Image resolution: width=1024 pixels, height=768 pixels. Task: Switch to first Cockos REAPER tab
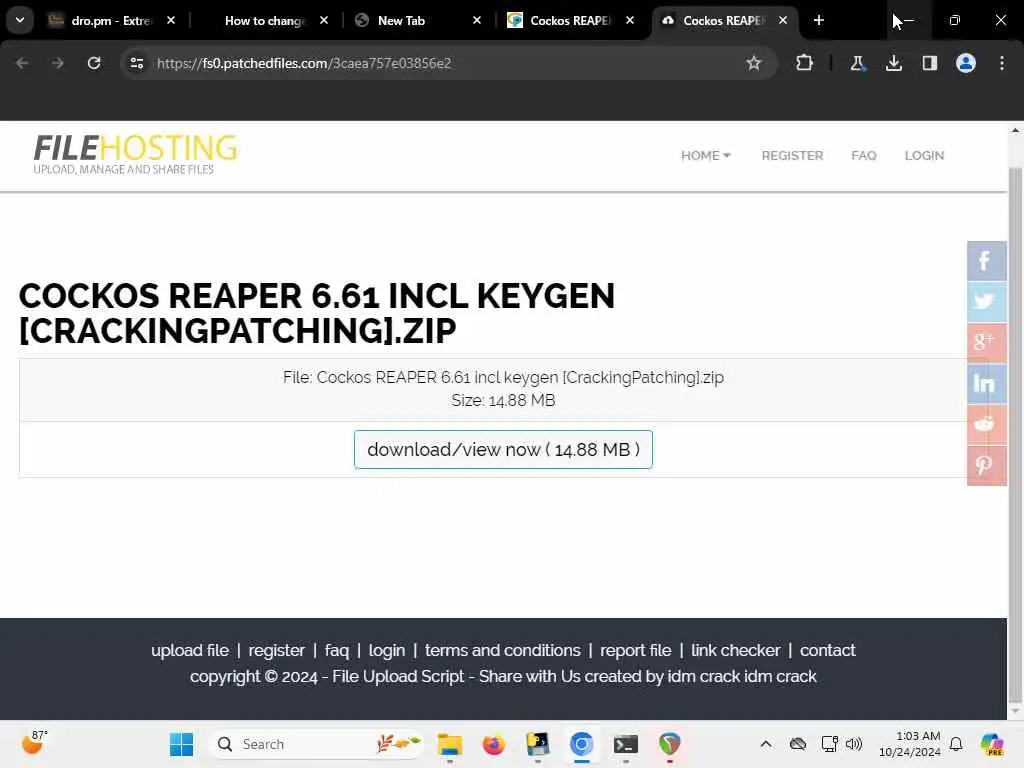coord(569,20)
